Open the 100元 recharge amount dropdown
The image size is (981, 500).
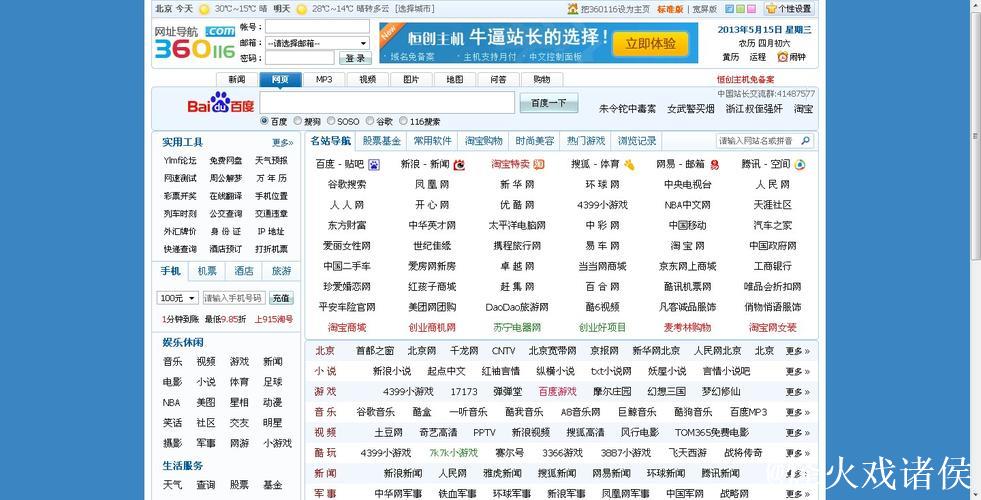(x=178, y=298)
